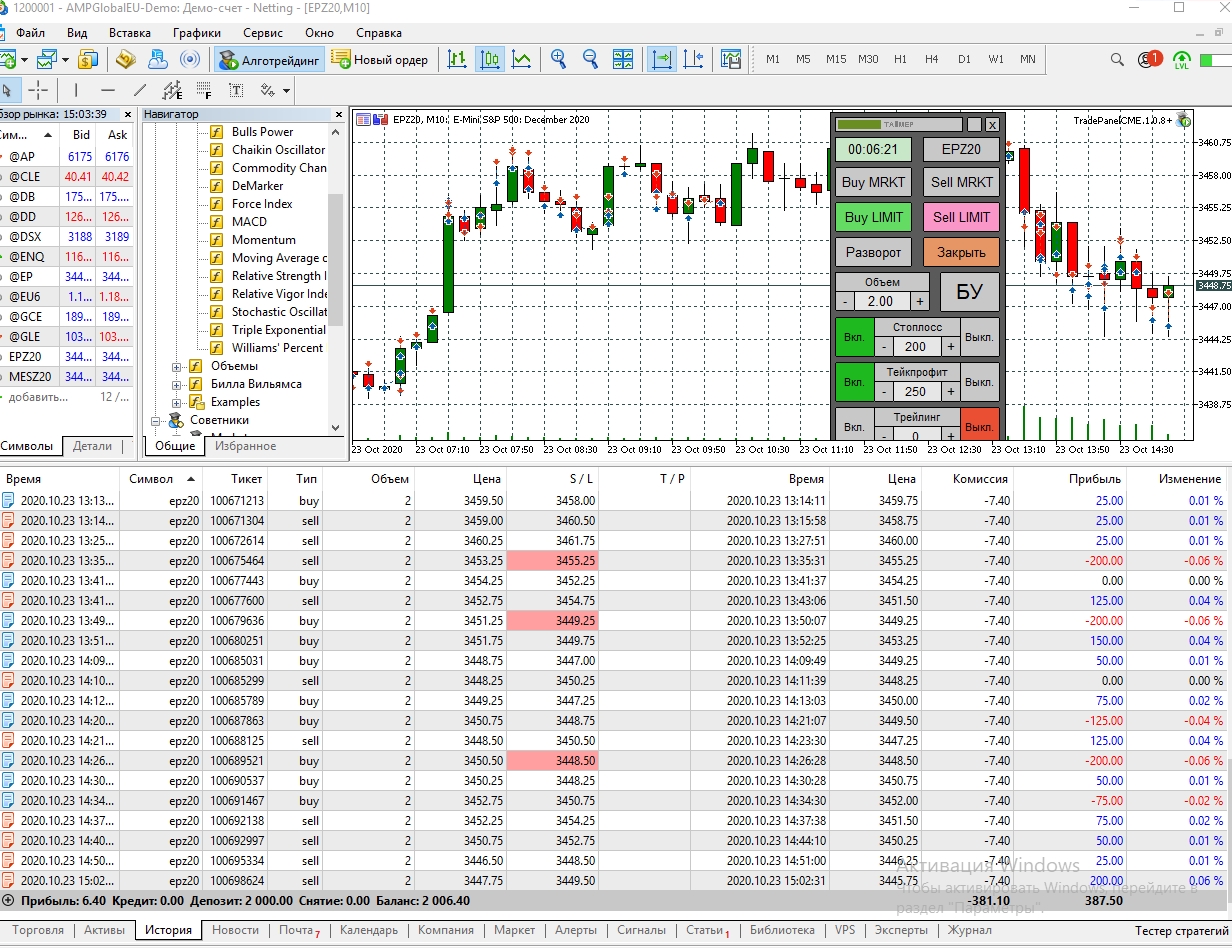
Task: Zoom in on the chart
Action: click(559, 60)
